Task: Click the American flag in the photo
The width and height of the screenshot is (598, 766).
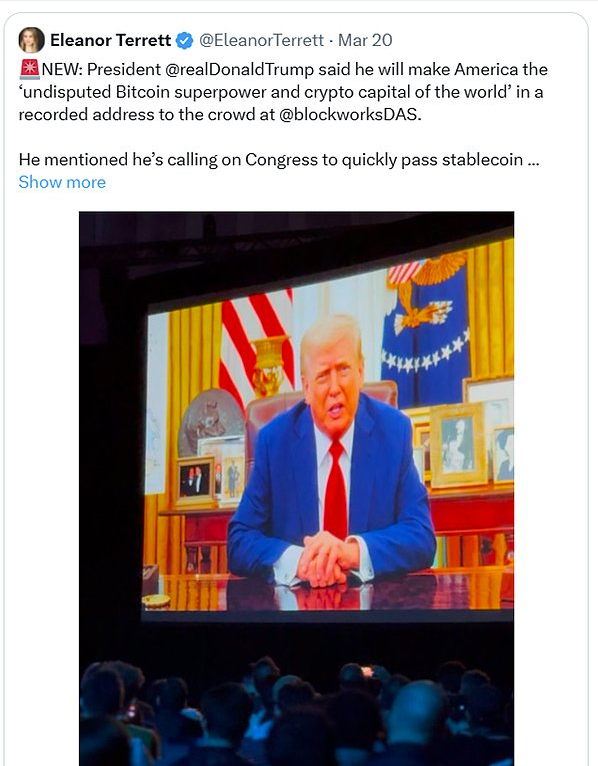Action: point(256,344)
